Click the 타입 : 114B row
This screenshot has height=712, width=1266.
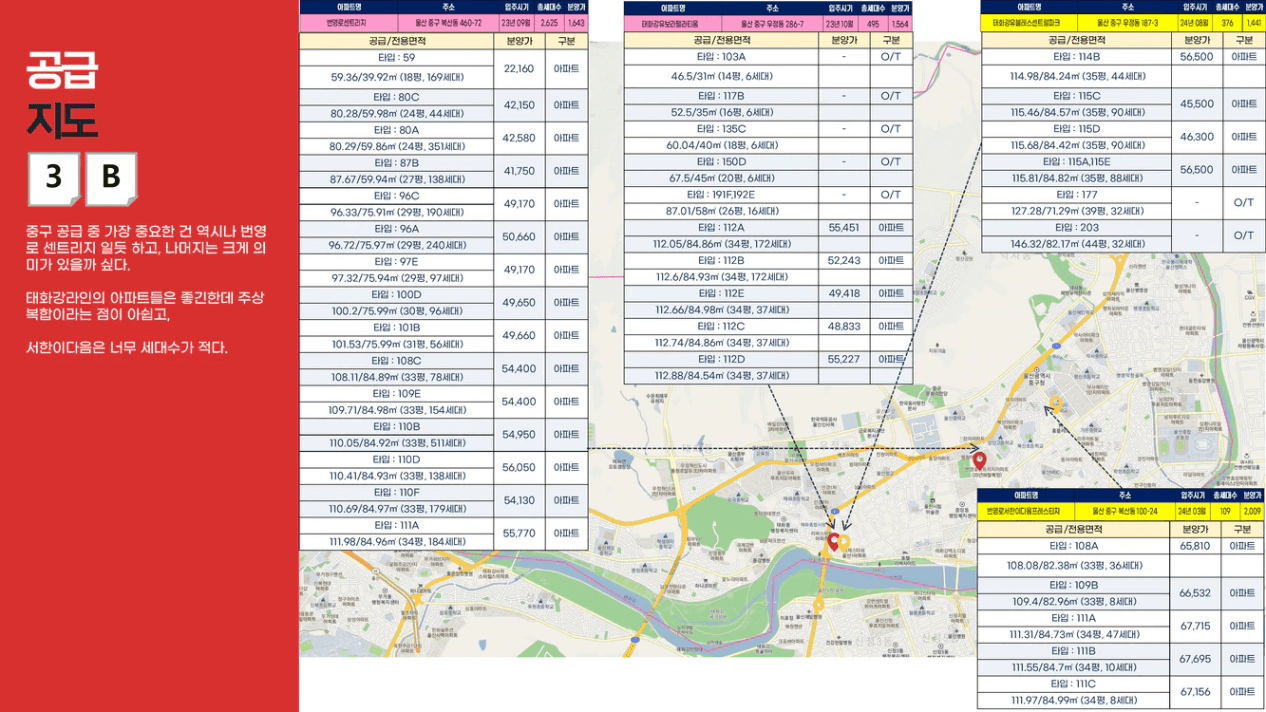pyautogui.click(x=1076, y=58)
